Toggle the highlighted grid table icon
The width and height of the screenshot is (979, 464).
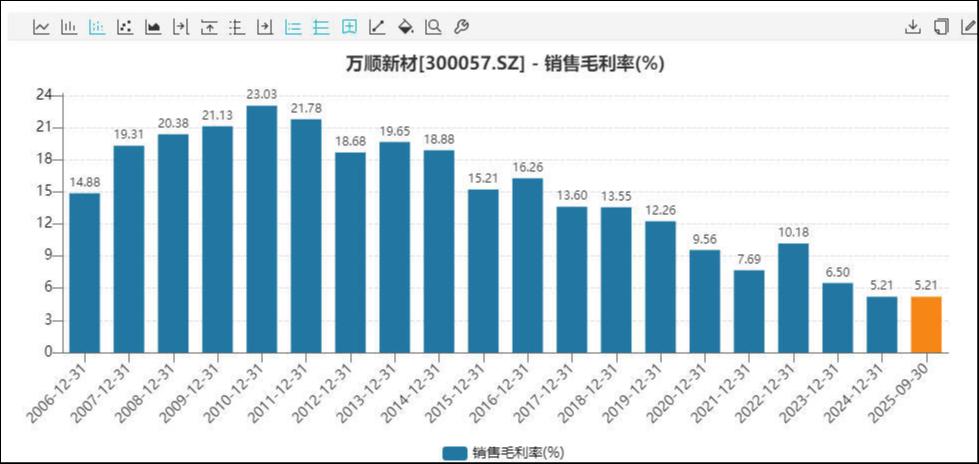pyautogui.click(x=349, y=27)
